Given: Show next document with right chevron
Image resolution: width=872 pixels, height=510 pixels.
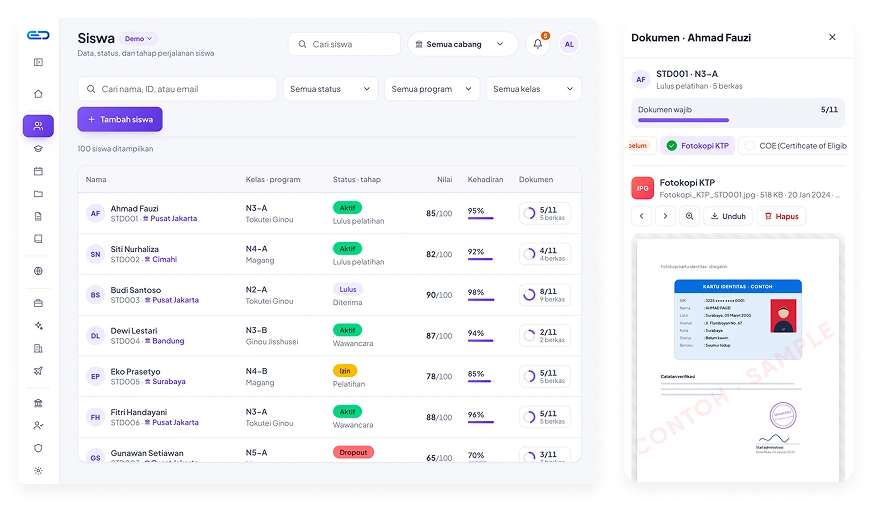Looking at the screenshot, I should [665, 216].
